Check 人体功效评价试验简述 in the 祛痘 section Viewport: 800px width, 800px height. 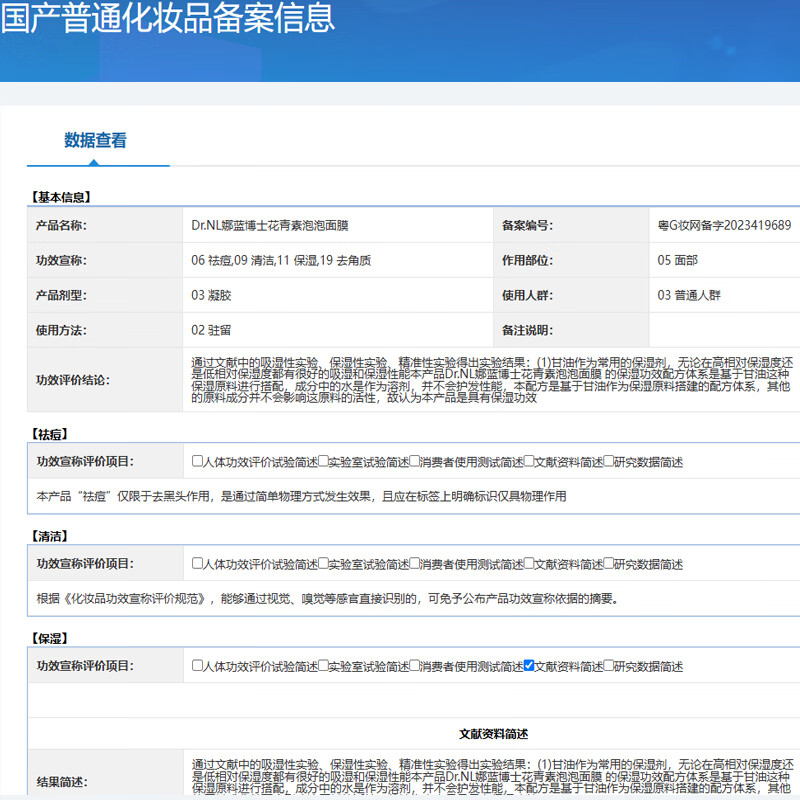point(198,462)
